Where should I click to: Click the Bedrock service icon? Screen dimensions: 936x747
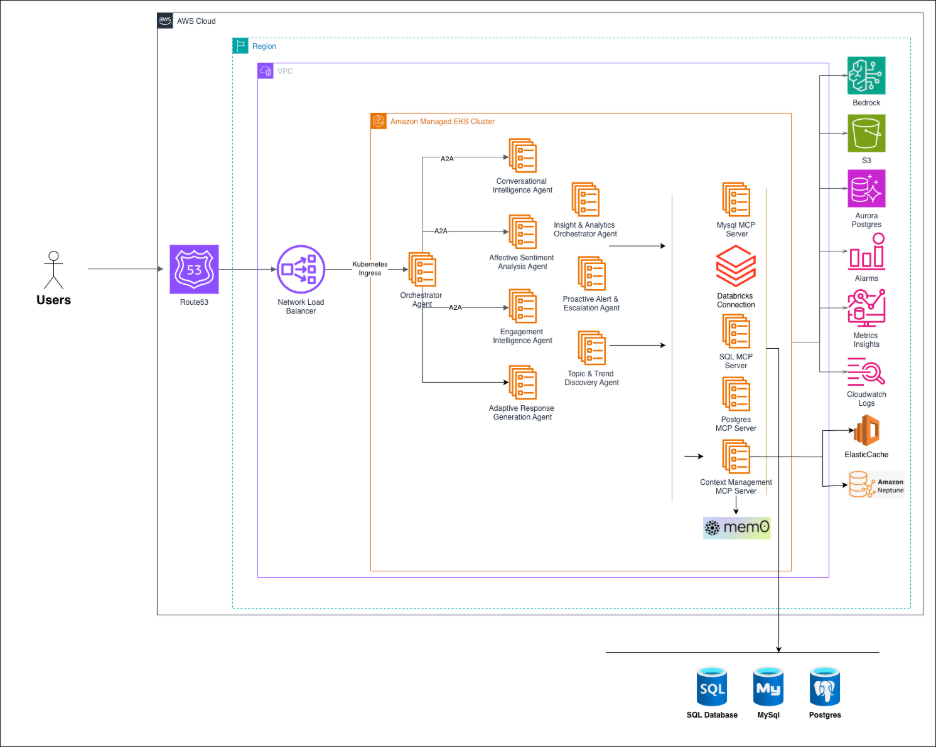coord(867,76)
